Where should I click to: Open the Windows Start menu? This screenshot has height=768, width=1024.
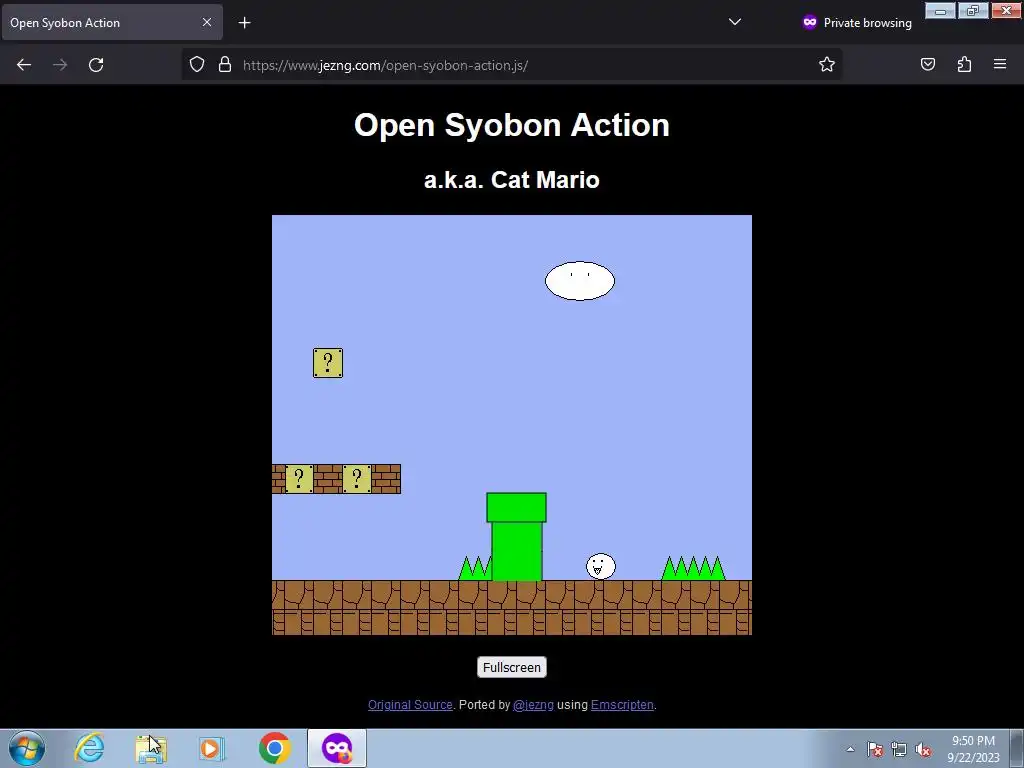pos(27,748)
